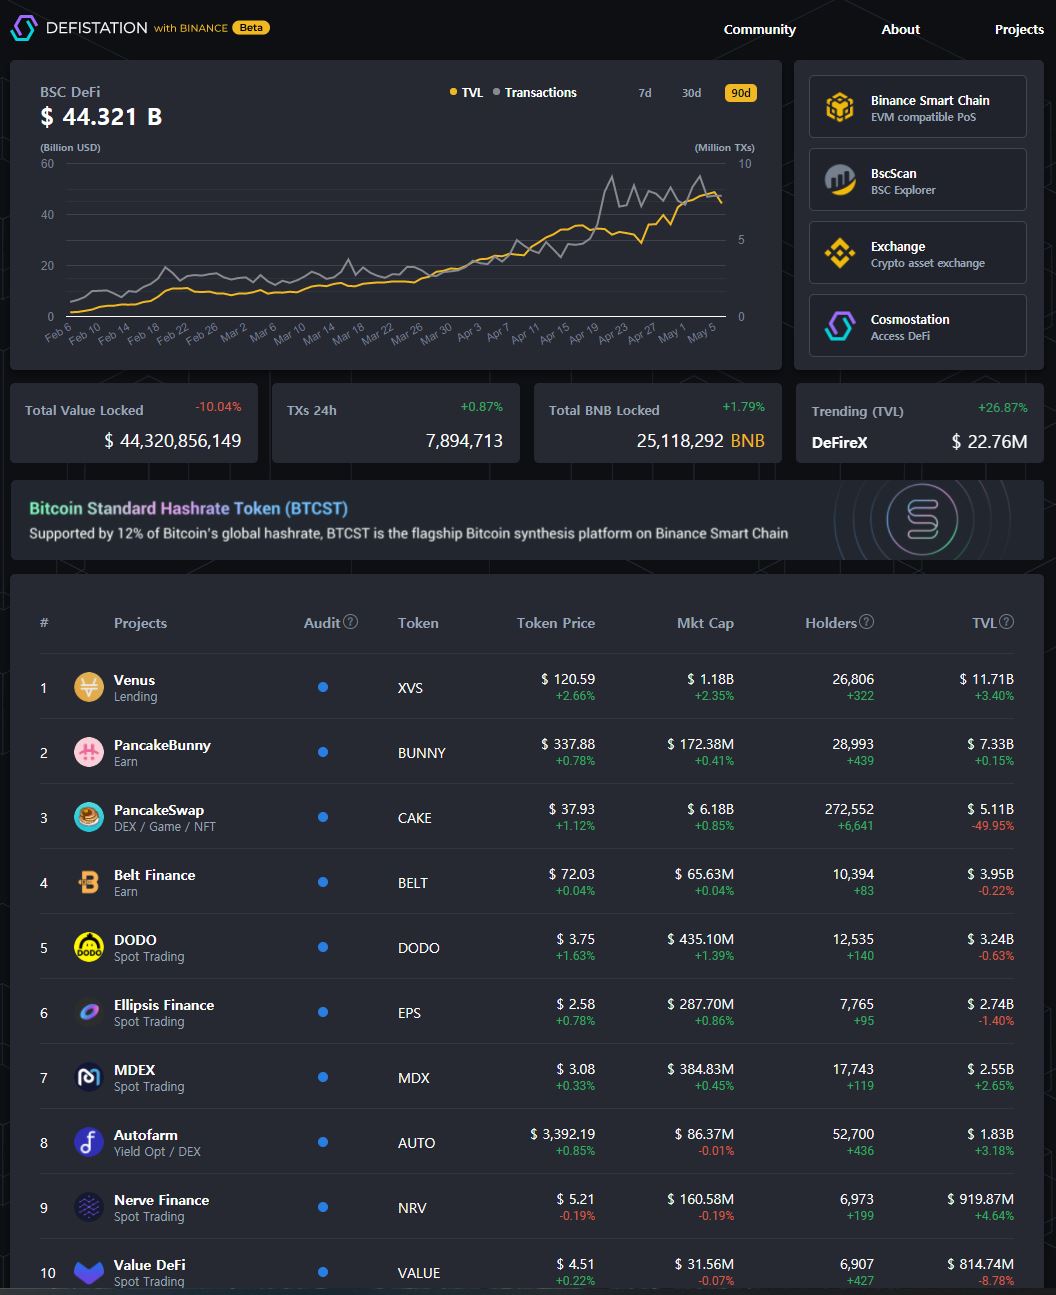The image size is (1056, 1295).
Task: Sort table by Holders header
Action: tap(831, 623)
